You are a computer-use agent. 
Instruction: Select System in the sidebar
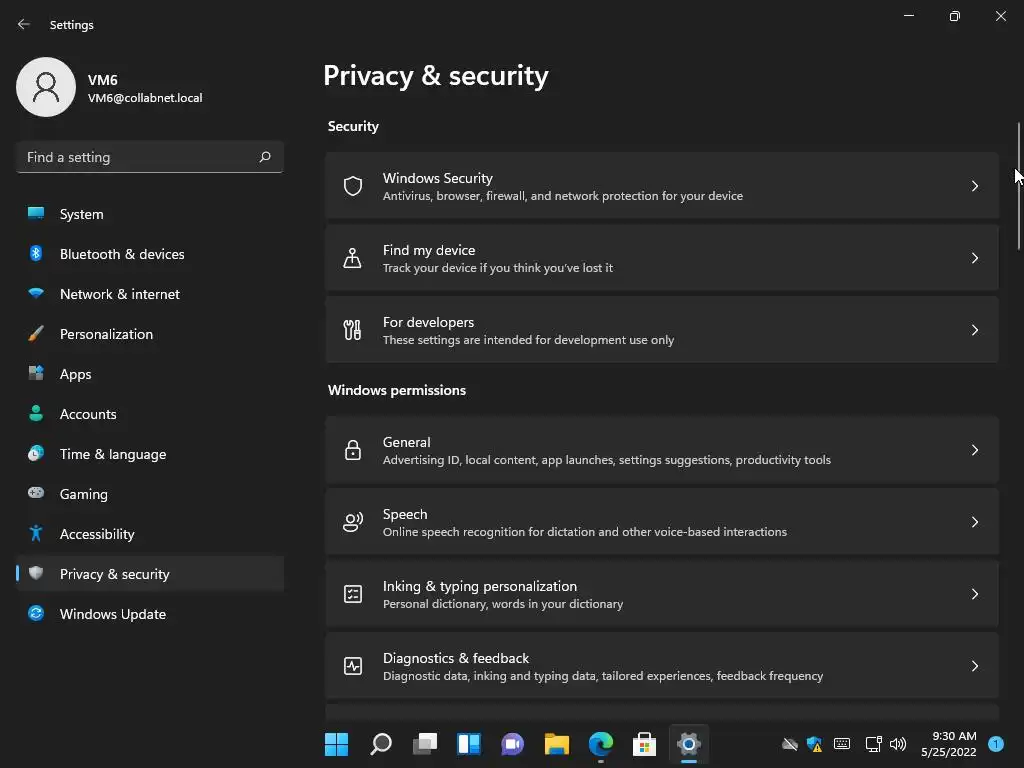pos(150,214)
